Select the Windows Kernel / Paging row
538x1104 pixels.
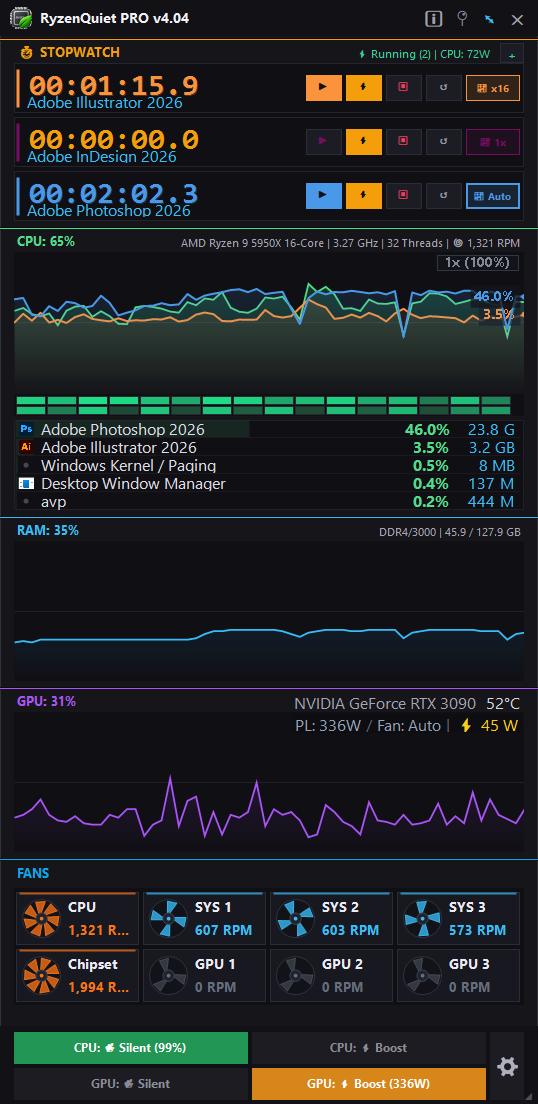(268, 465)
